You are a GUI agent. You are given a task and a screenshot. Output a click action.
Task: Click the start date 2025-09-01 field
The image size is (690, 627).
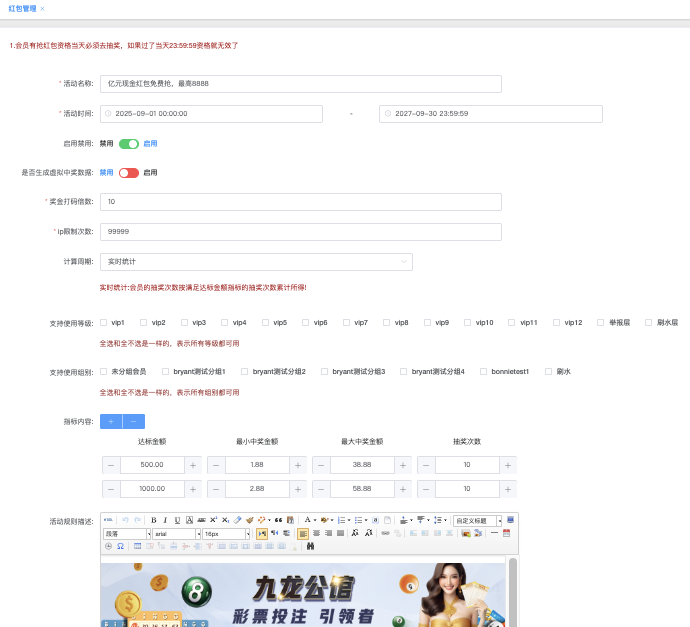[211, 114]
